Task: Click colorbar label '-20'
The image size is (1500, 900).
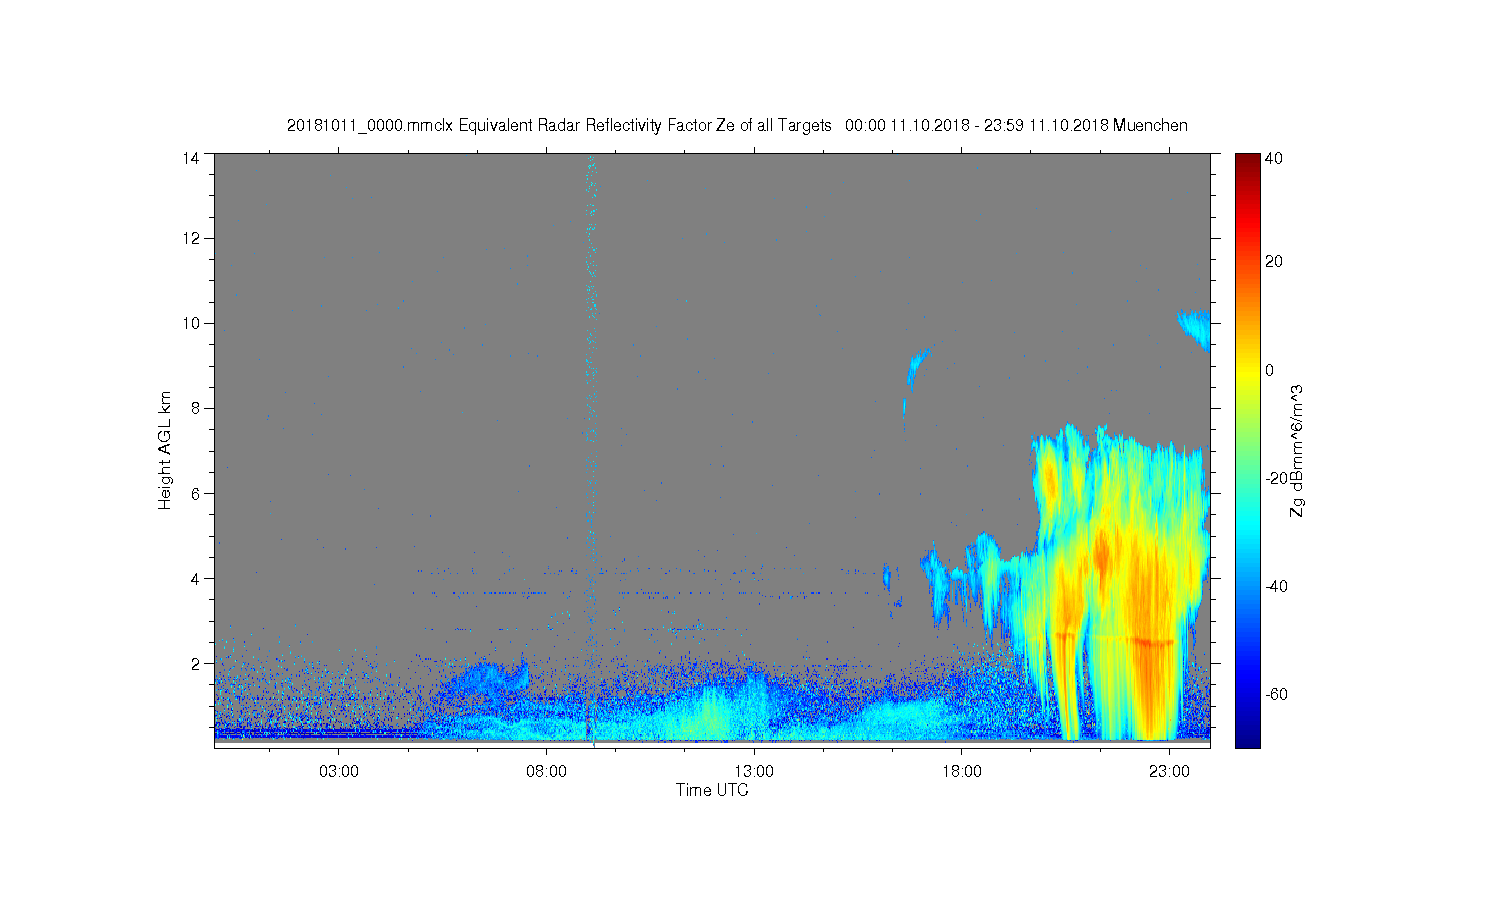Action: [x=1275, y=478]
